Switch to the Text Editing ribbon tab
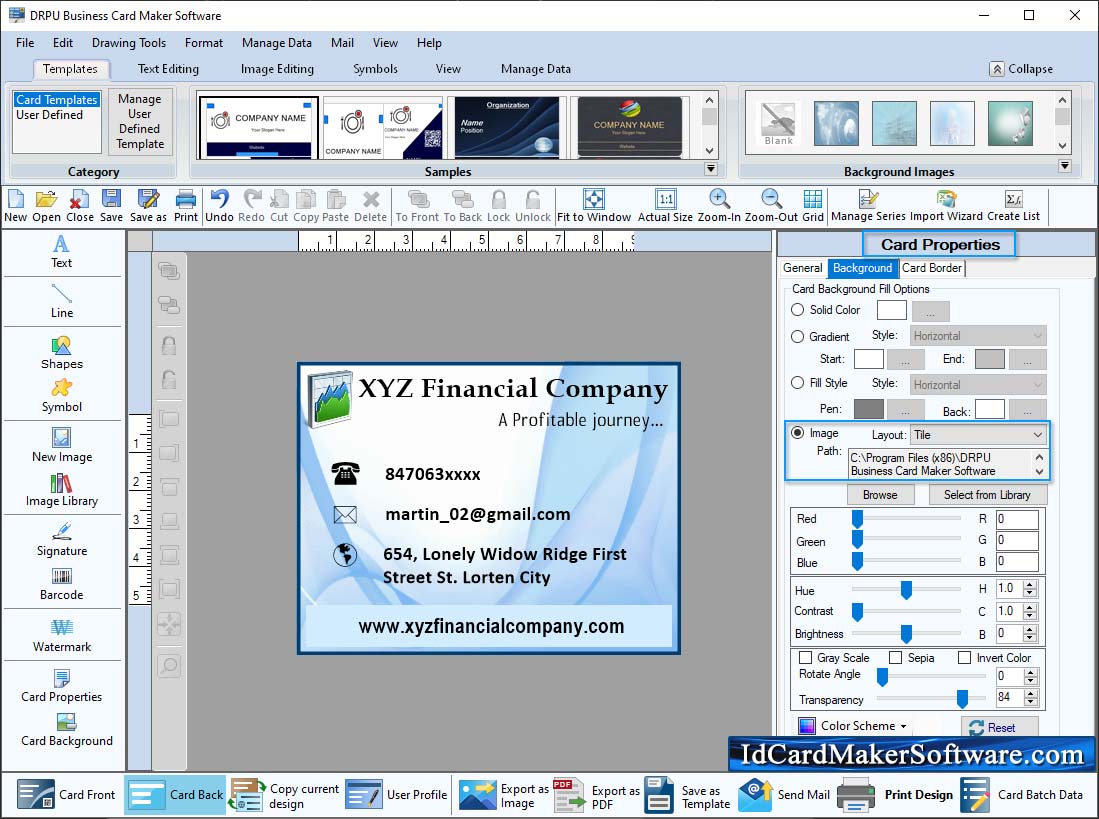This screenshot has width=1099, height=819. tap(168, 69)
